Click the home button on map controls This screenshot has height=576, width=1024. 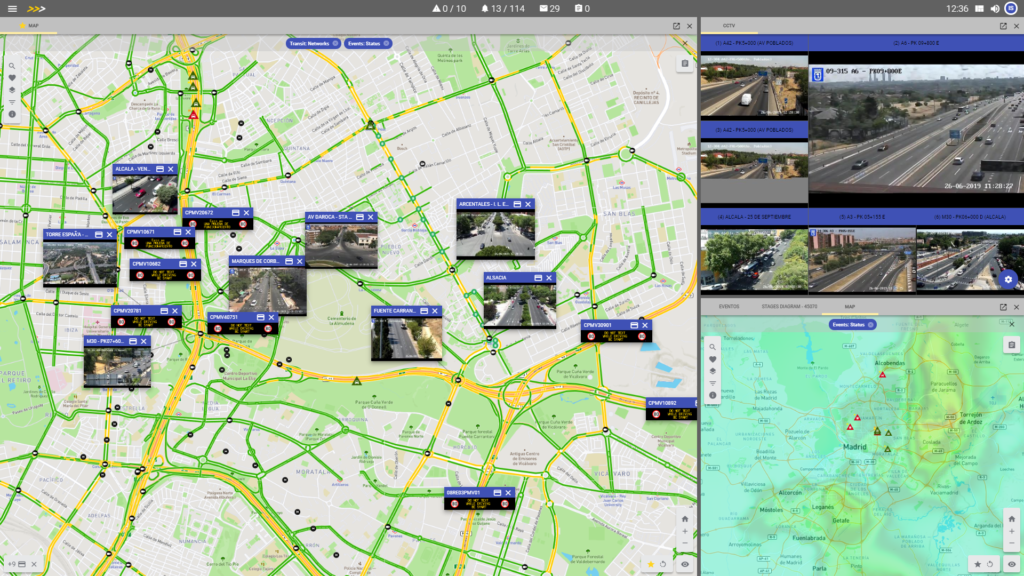(685, 519)
